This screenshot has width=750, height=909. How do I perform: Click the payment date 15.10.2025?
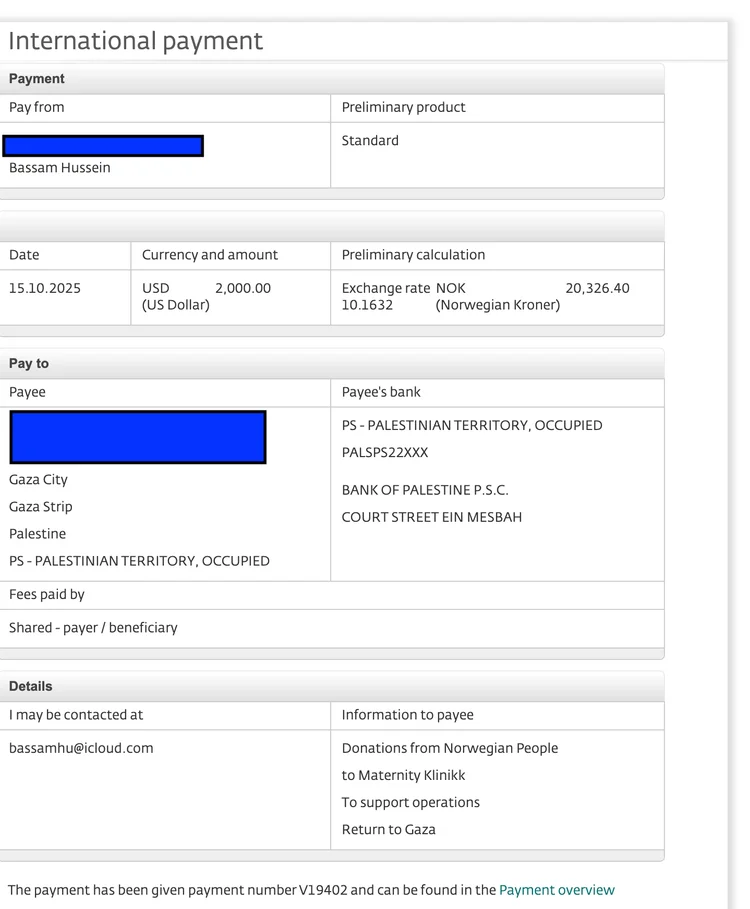(45, 288)
